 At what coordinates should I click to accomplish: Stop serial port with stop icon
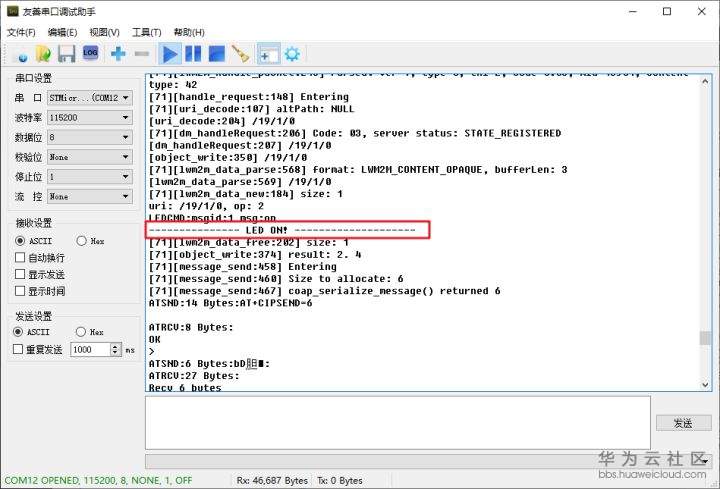pos(217,54)
